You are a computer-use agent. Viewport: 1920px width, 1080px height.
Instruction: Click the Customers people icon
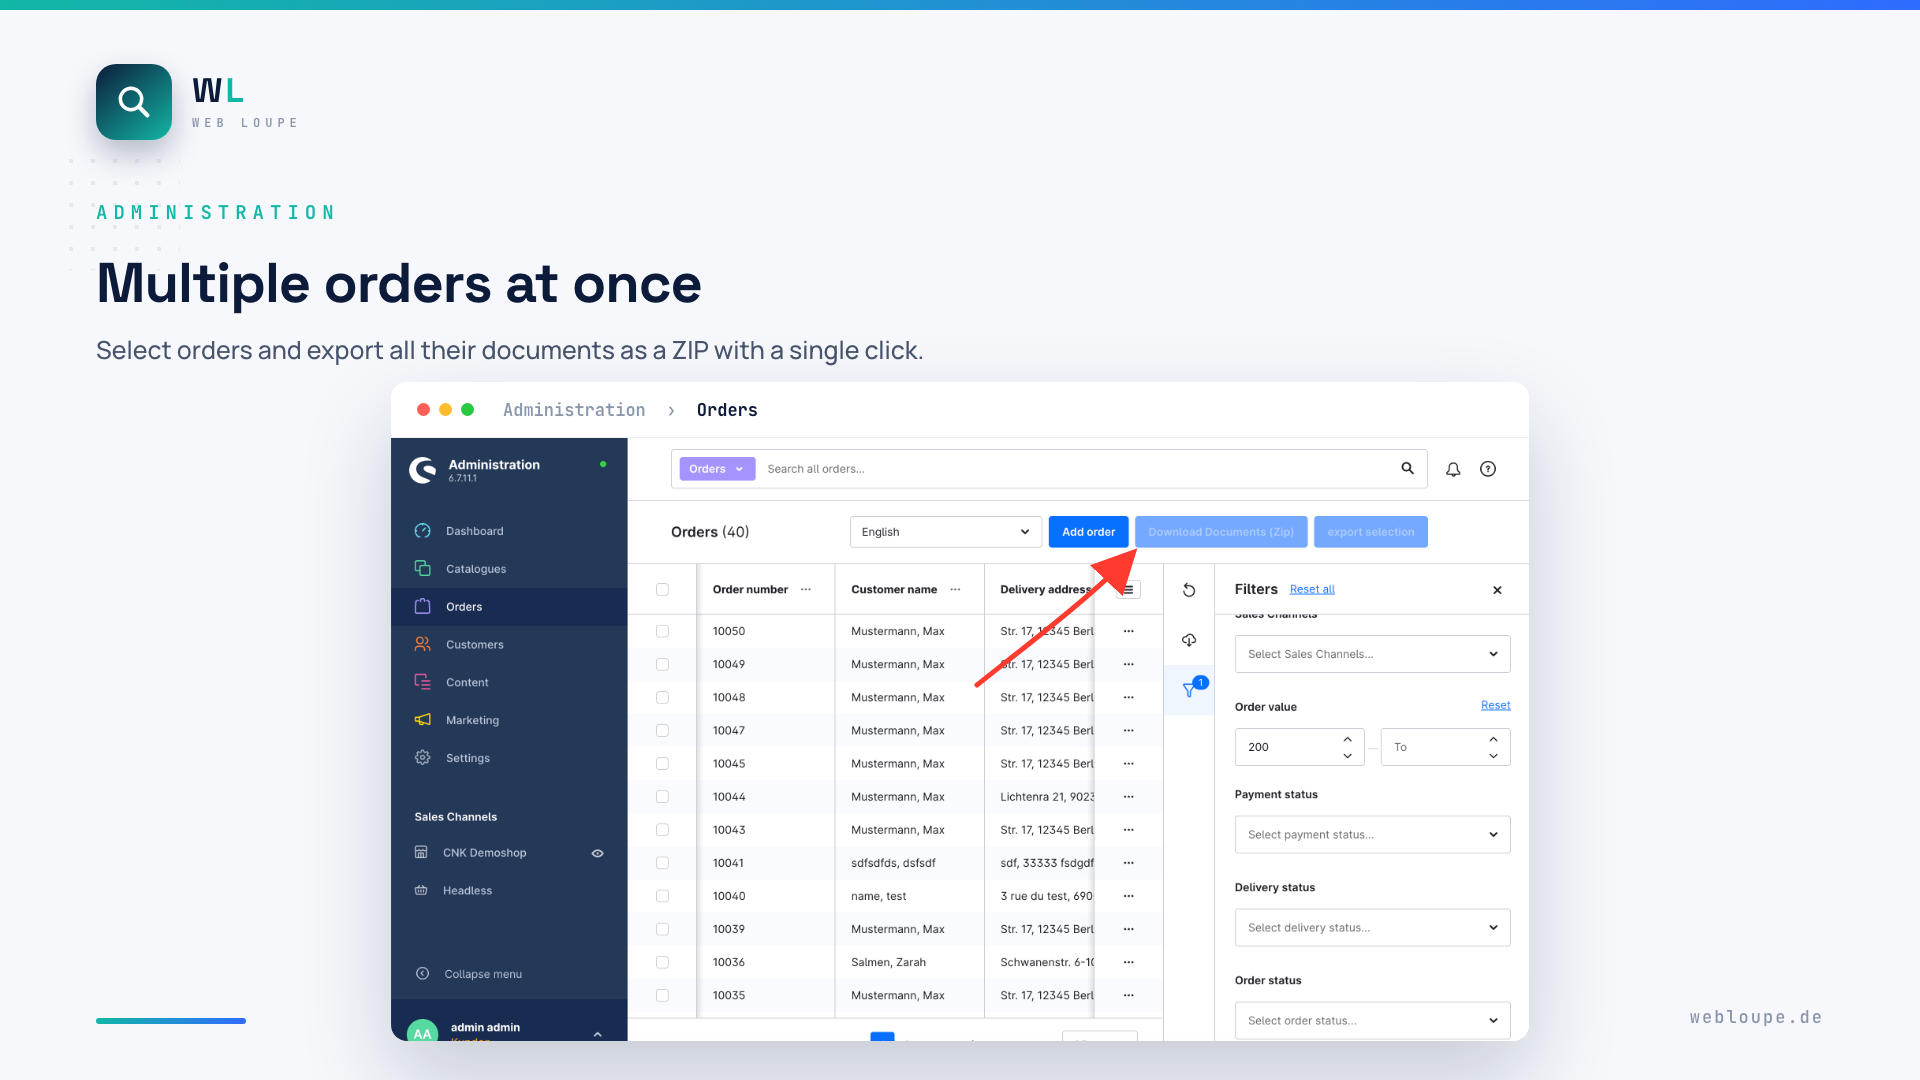(423, 645)
